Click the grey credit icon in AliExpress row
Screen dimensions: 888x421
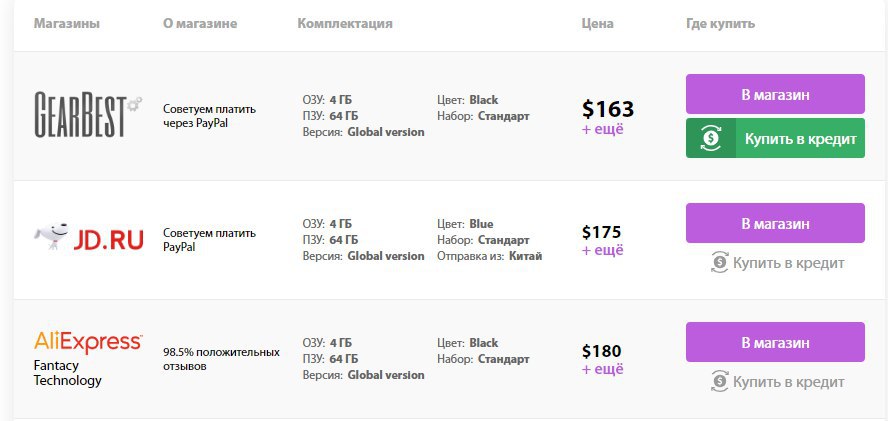point(719,382)
